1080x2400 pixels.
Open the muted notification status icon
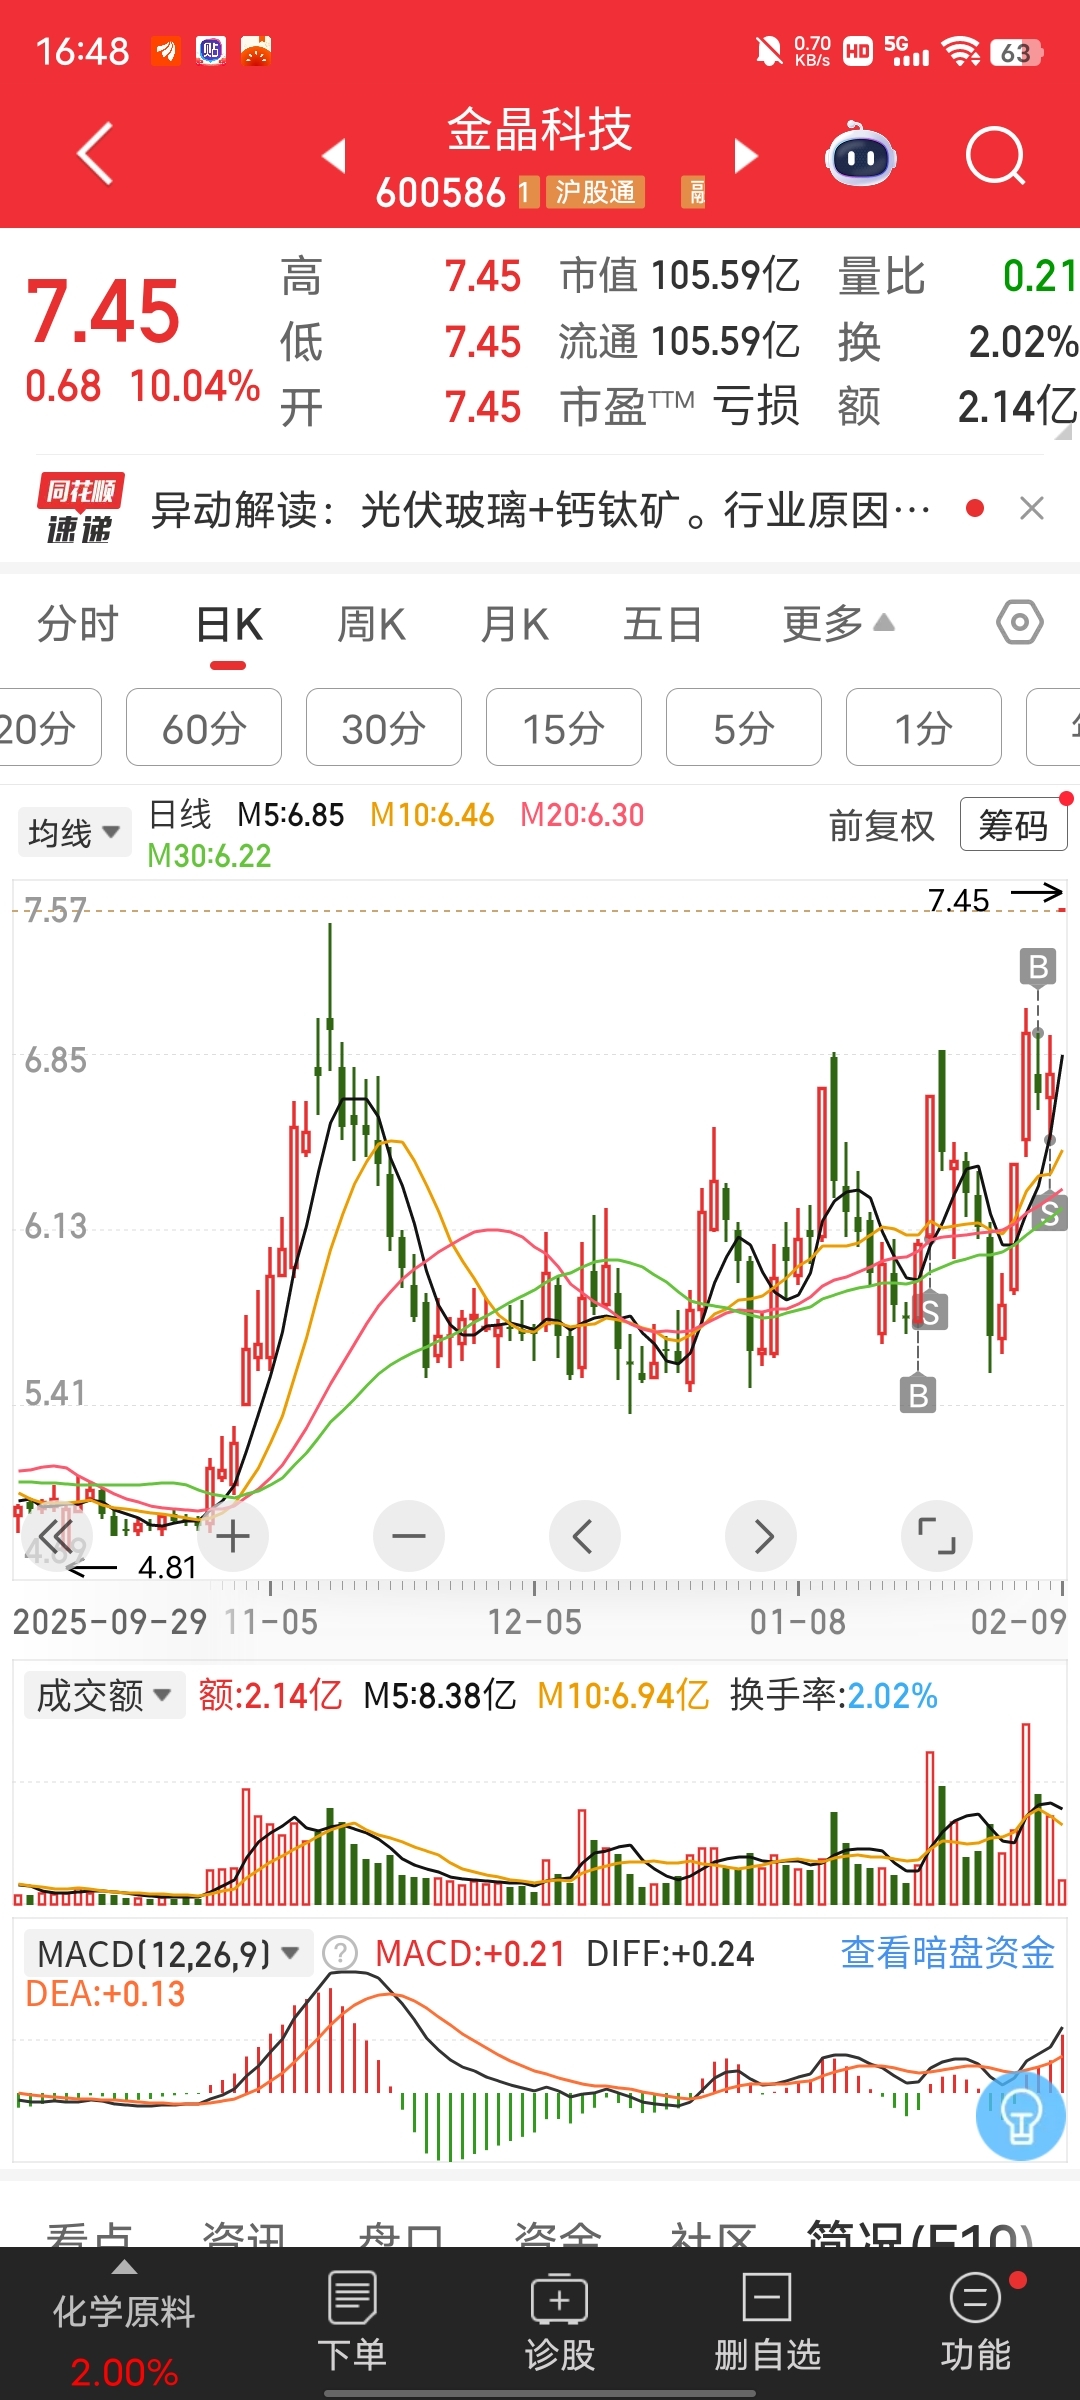pos(769,51)
